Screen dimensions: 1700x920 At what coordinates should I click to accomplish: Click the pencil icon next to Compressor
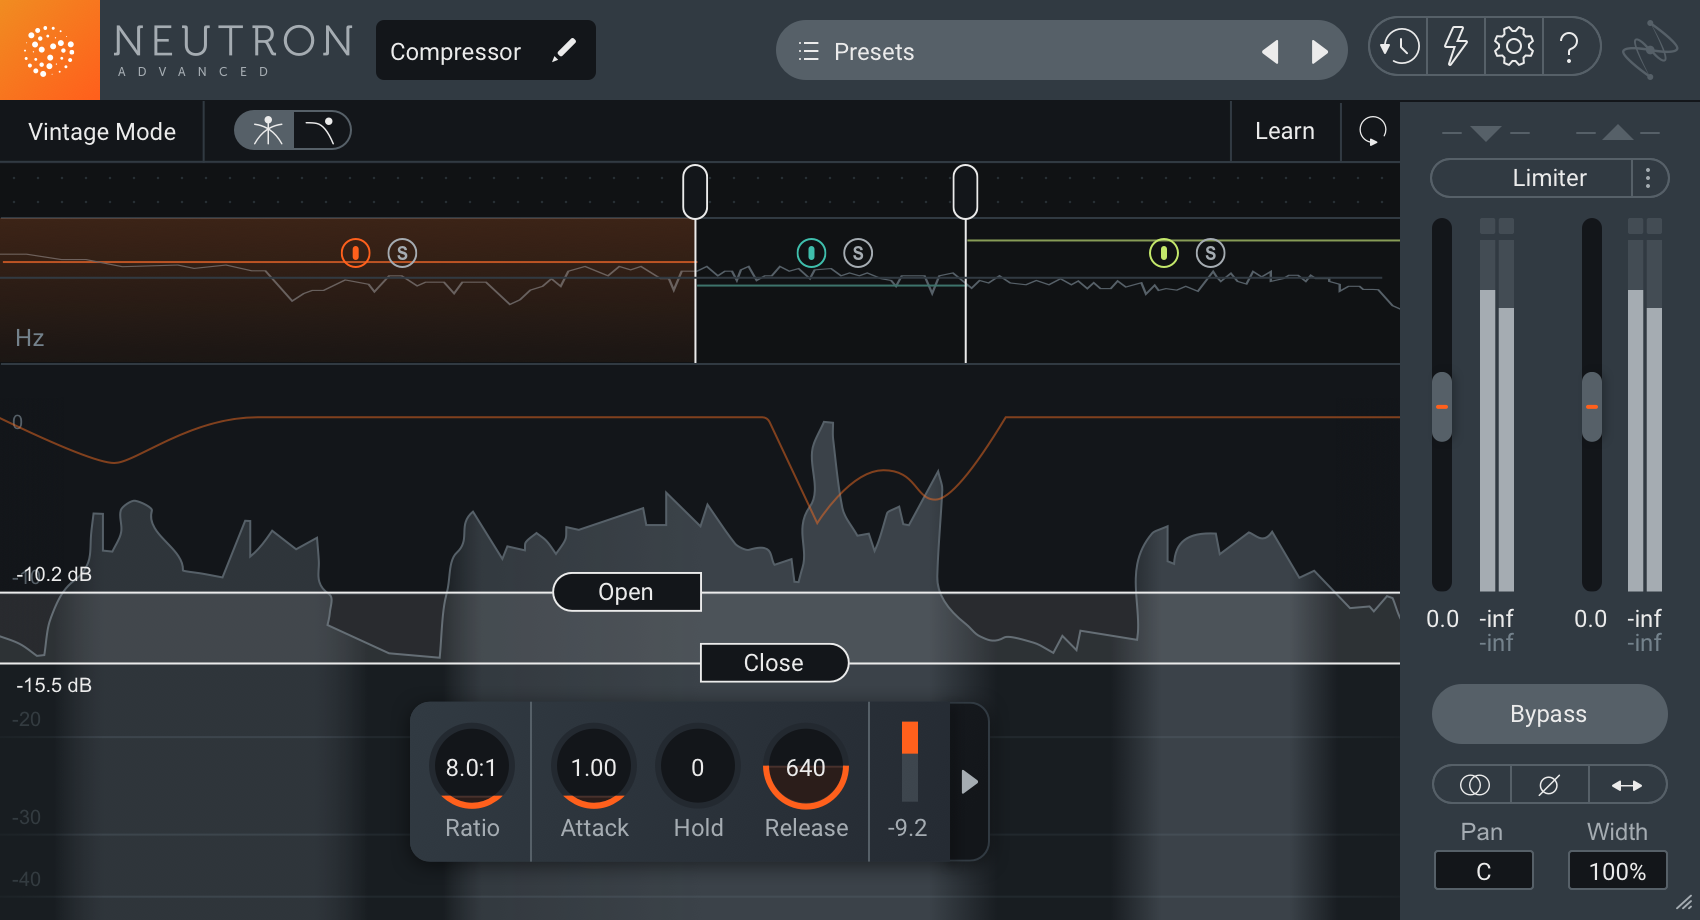point(564,50)
